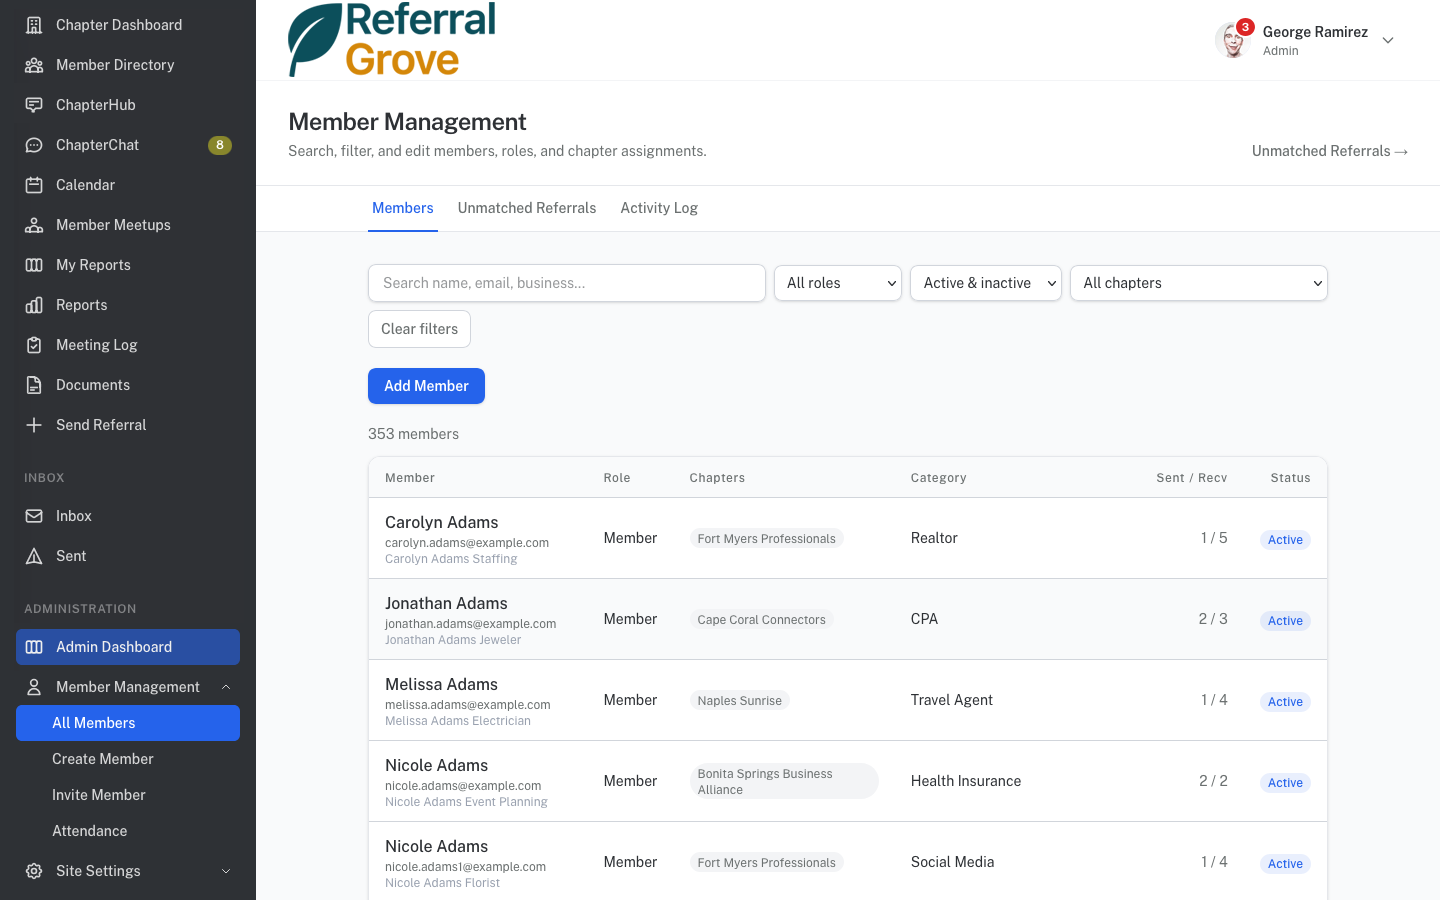The image size is (1440, 900).
Task: Open Jonathan Adams member name
Action: [x=446, y=603]
